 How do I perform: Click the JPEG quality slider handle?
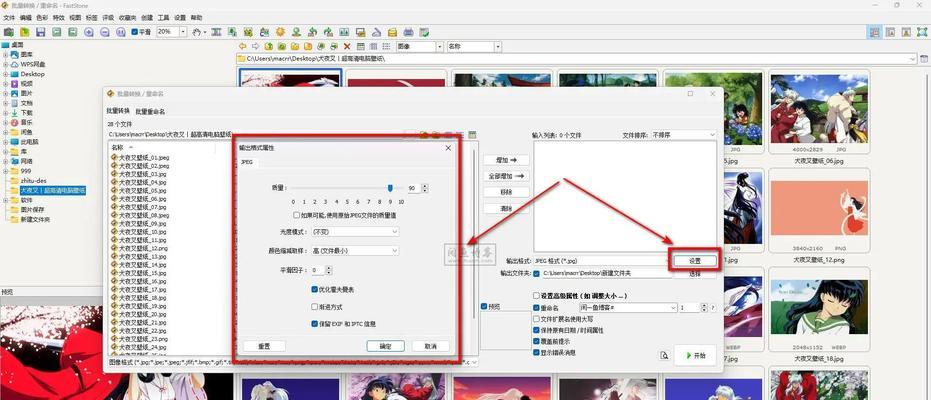(x=390, y=188)
